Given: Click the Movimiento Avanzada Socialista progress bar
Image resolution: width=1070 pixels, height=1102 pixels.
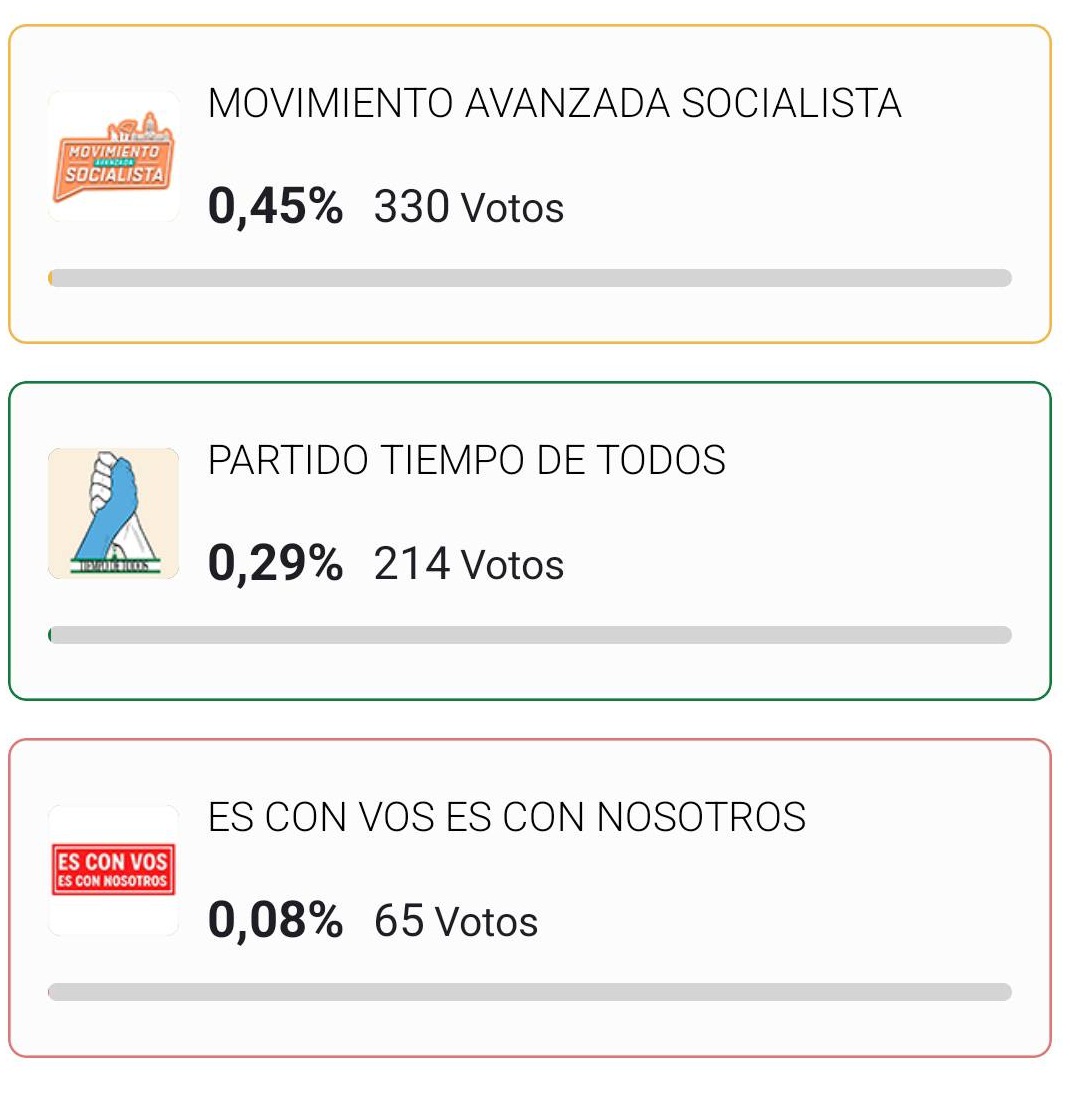Looking at the screenshot, I should pos(530,278).
